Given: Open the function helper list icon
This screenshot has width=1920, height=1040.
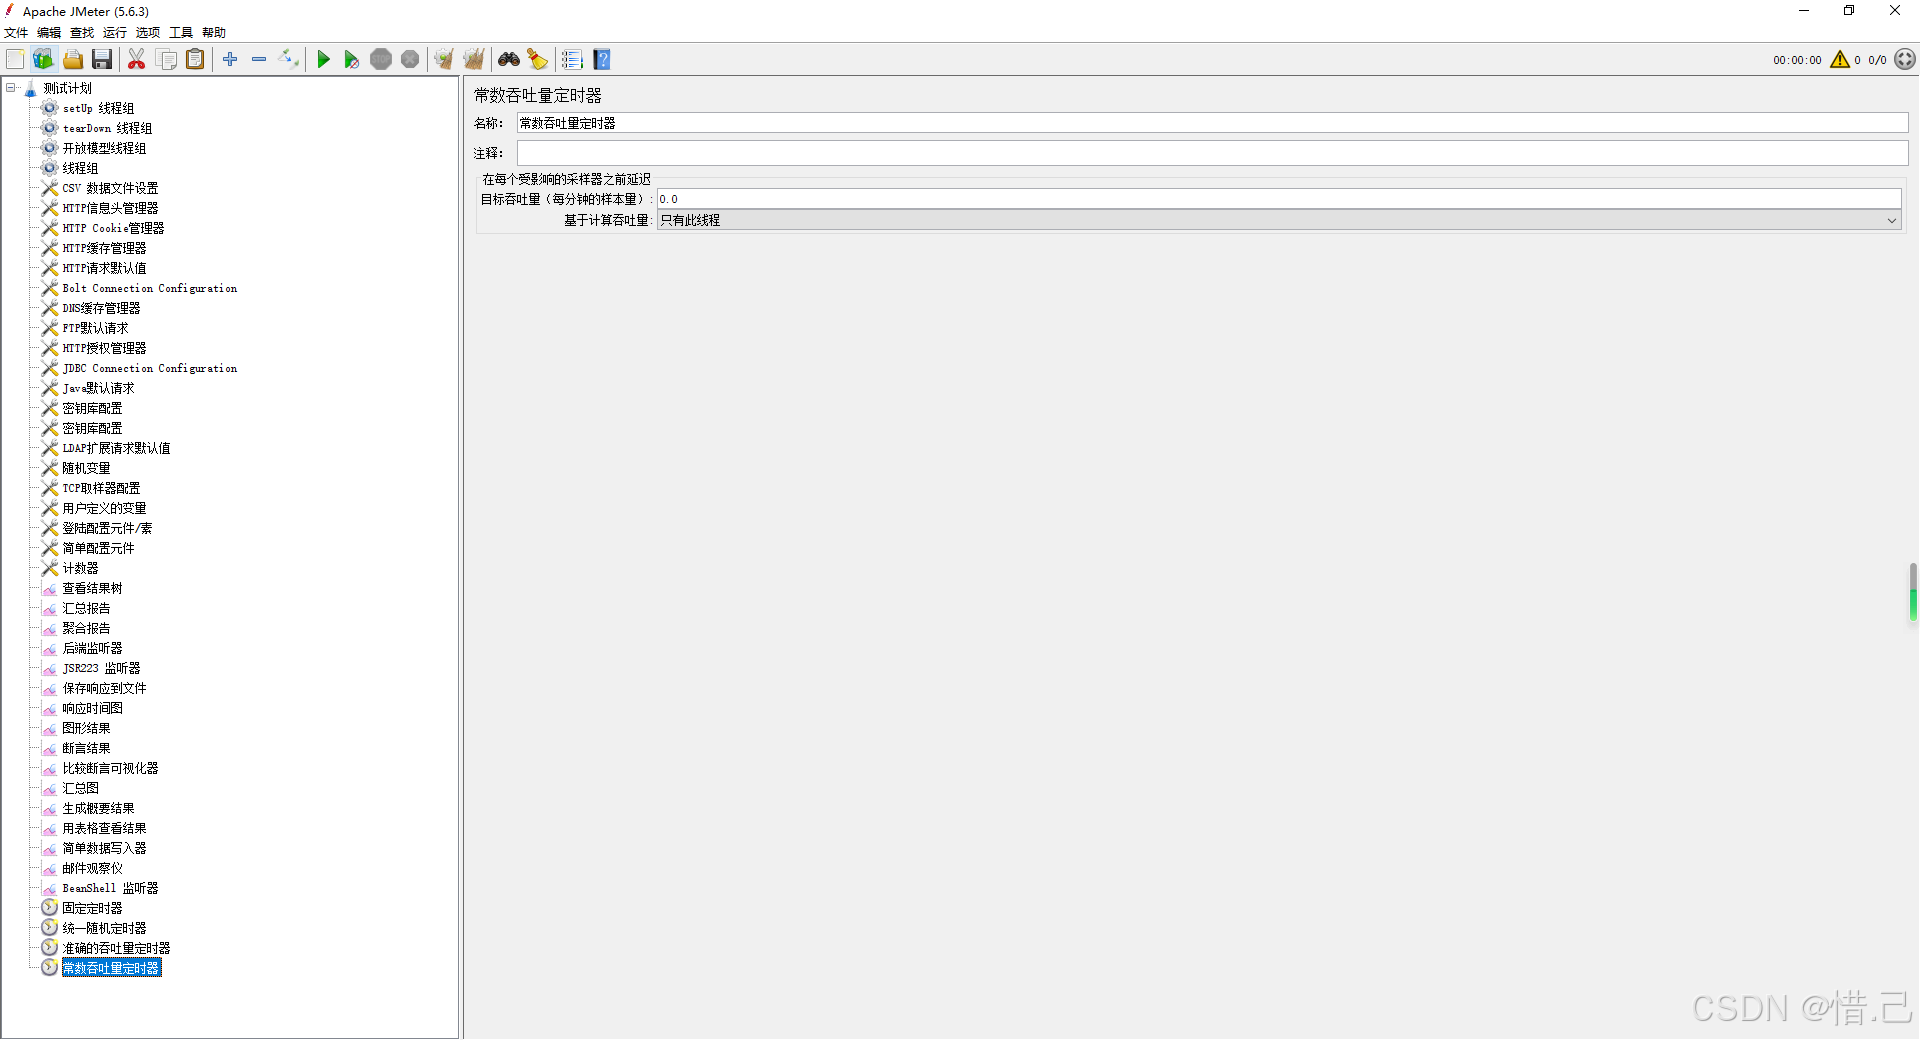Looking at the screenshot, I should pyautogui.click(x=572, y=60).
